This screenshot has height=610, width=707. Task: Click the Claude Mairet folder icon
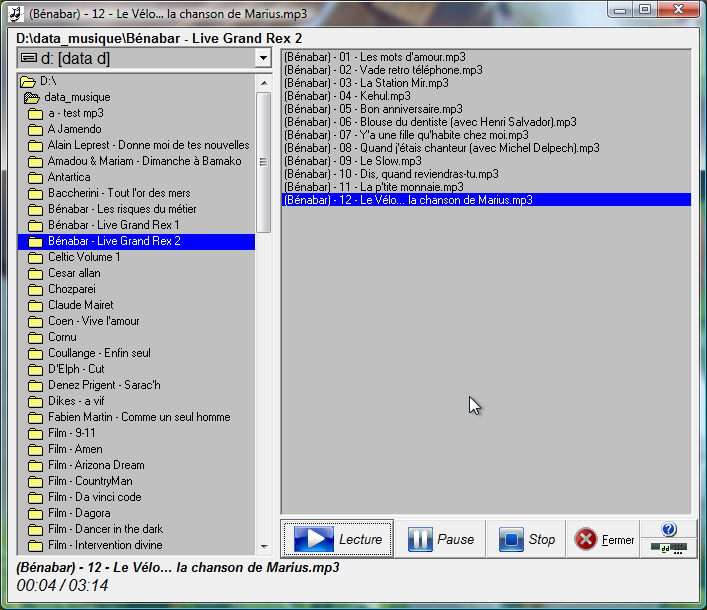click(35, 306)
